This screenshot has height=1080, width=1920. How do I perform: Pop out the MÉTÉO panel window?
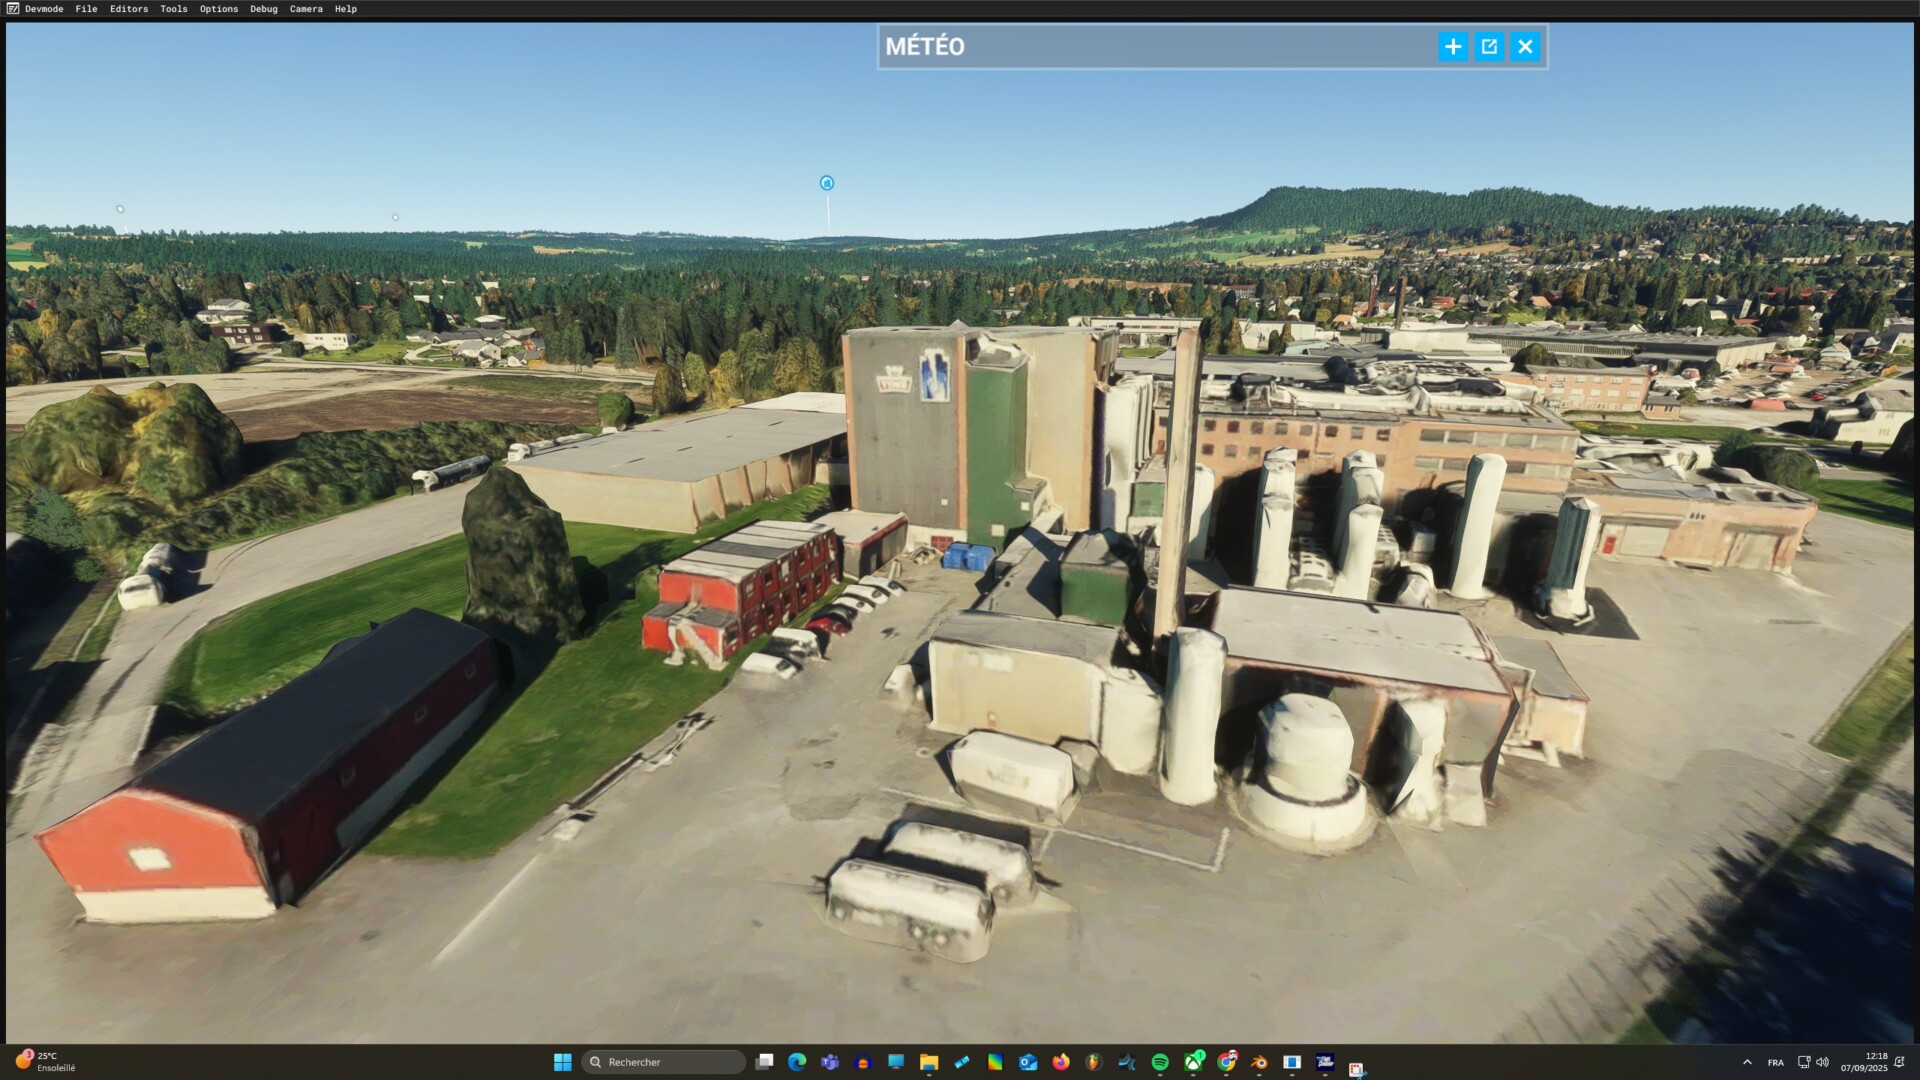click(1489, 47)
